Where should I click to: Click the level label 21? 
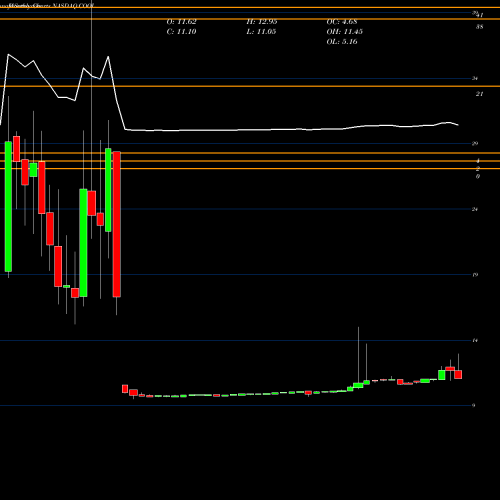click(x=479, y=94)
